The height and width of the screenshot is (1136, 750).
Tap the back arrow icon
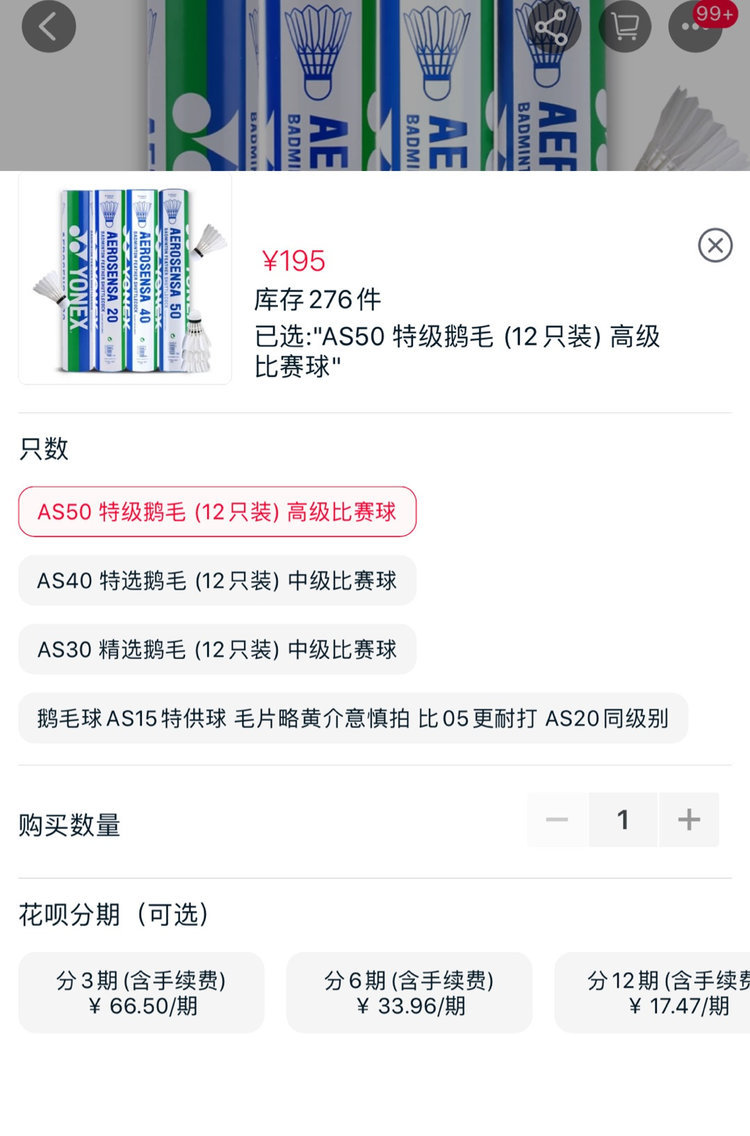pyautogui.click(x=48, y=27)
